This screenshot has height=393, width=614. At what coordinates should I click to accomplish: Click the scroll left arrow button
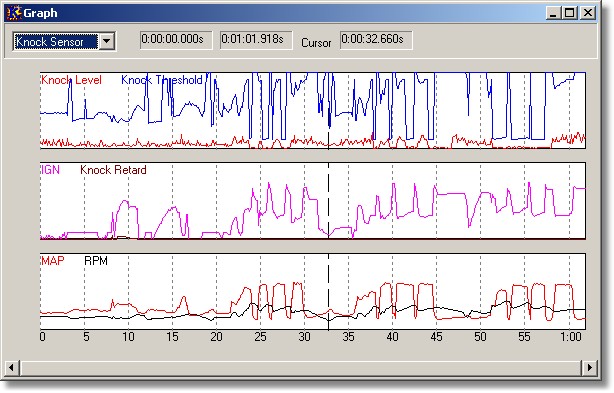[x=11, y=367]
